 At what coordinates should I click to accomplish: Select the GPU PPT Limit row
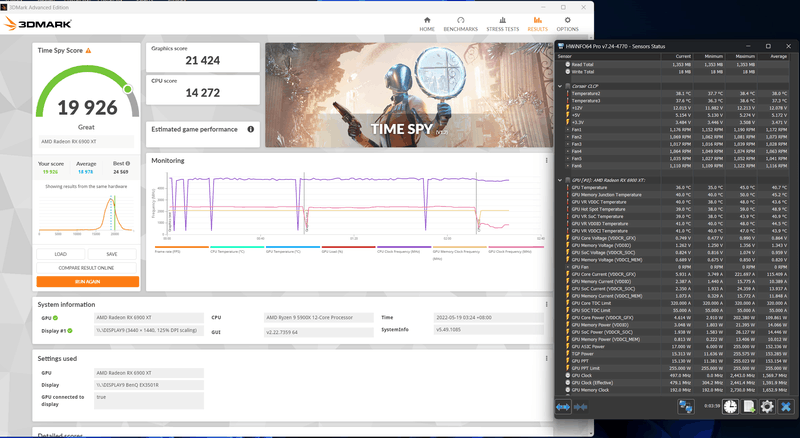(672, 368)
